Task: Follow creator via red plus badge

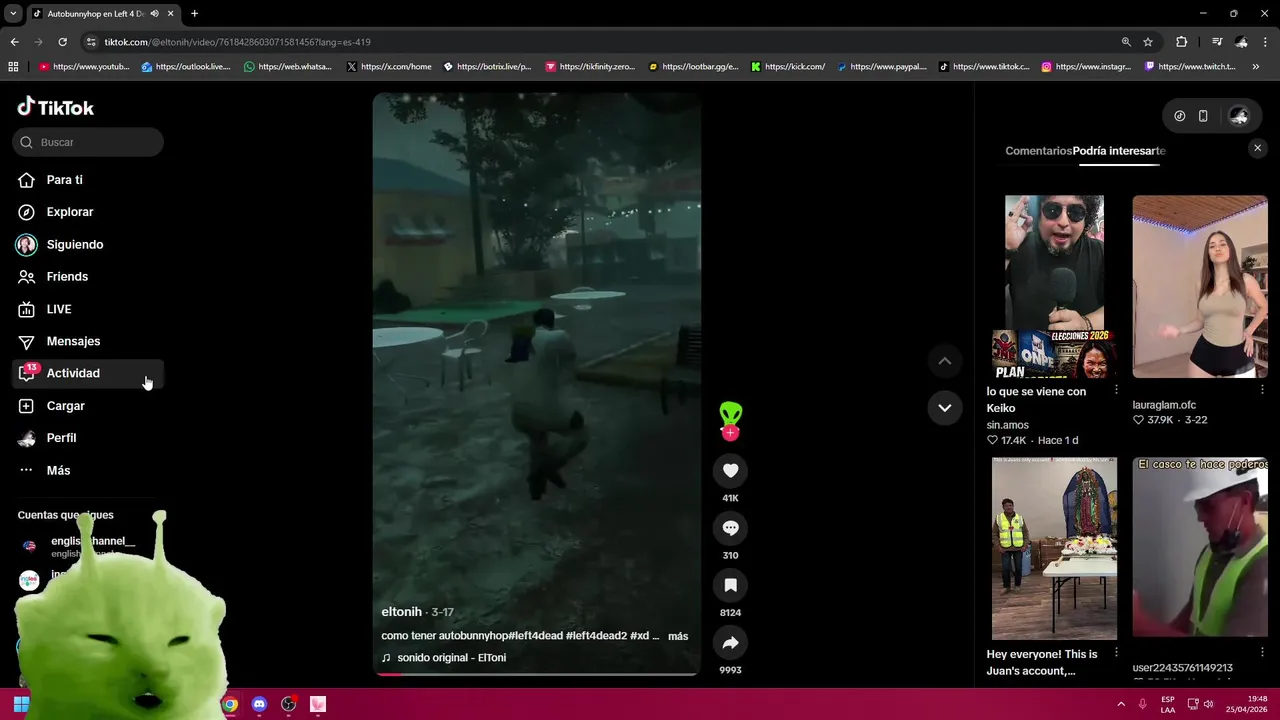Action: pyautogui.click(x=731, y=433)
